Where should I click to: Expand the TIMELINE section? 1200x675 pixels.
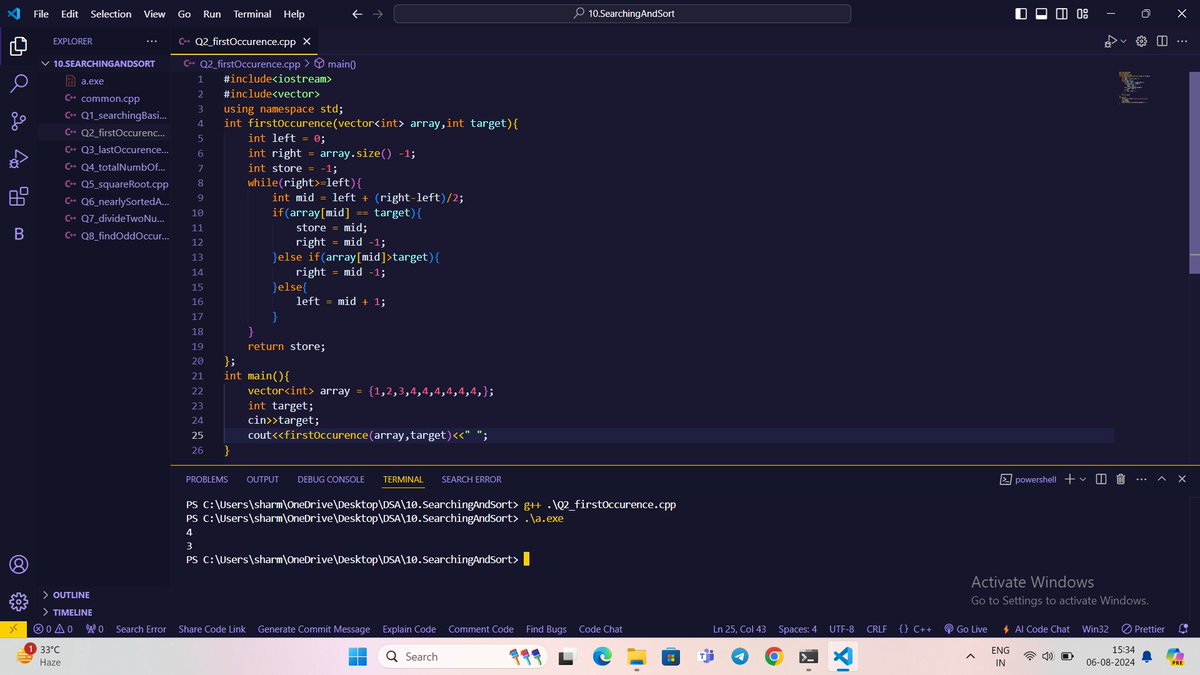tap(72, 612)
